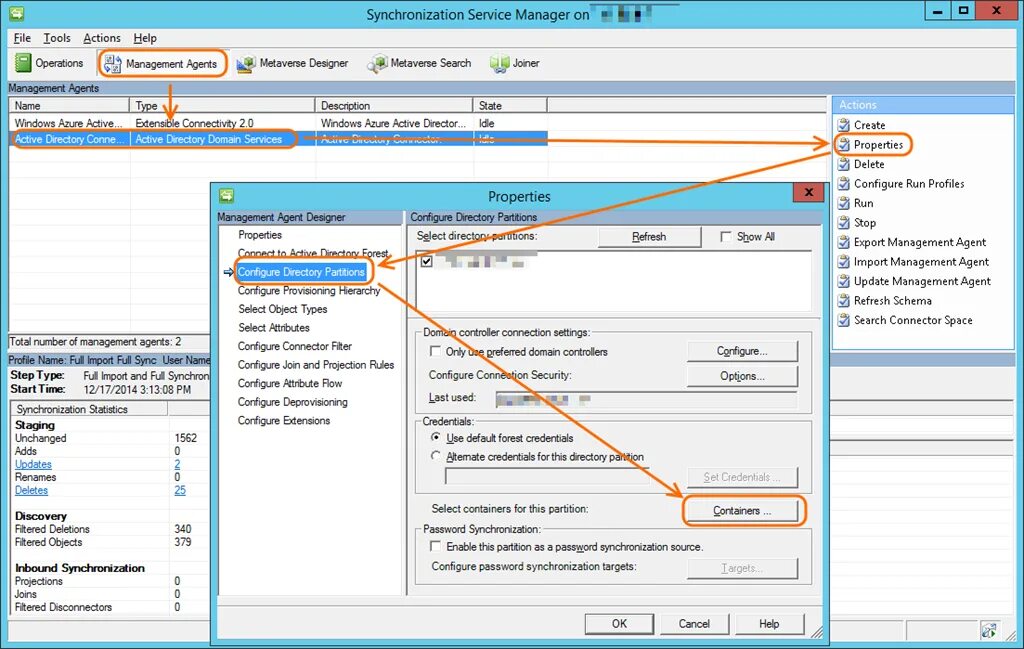Click the Joiner toolbar icon
Image resolution: width=1024 pixels, height=649 pixels.
point(499,63)
